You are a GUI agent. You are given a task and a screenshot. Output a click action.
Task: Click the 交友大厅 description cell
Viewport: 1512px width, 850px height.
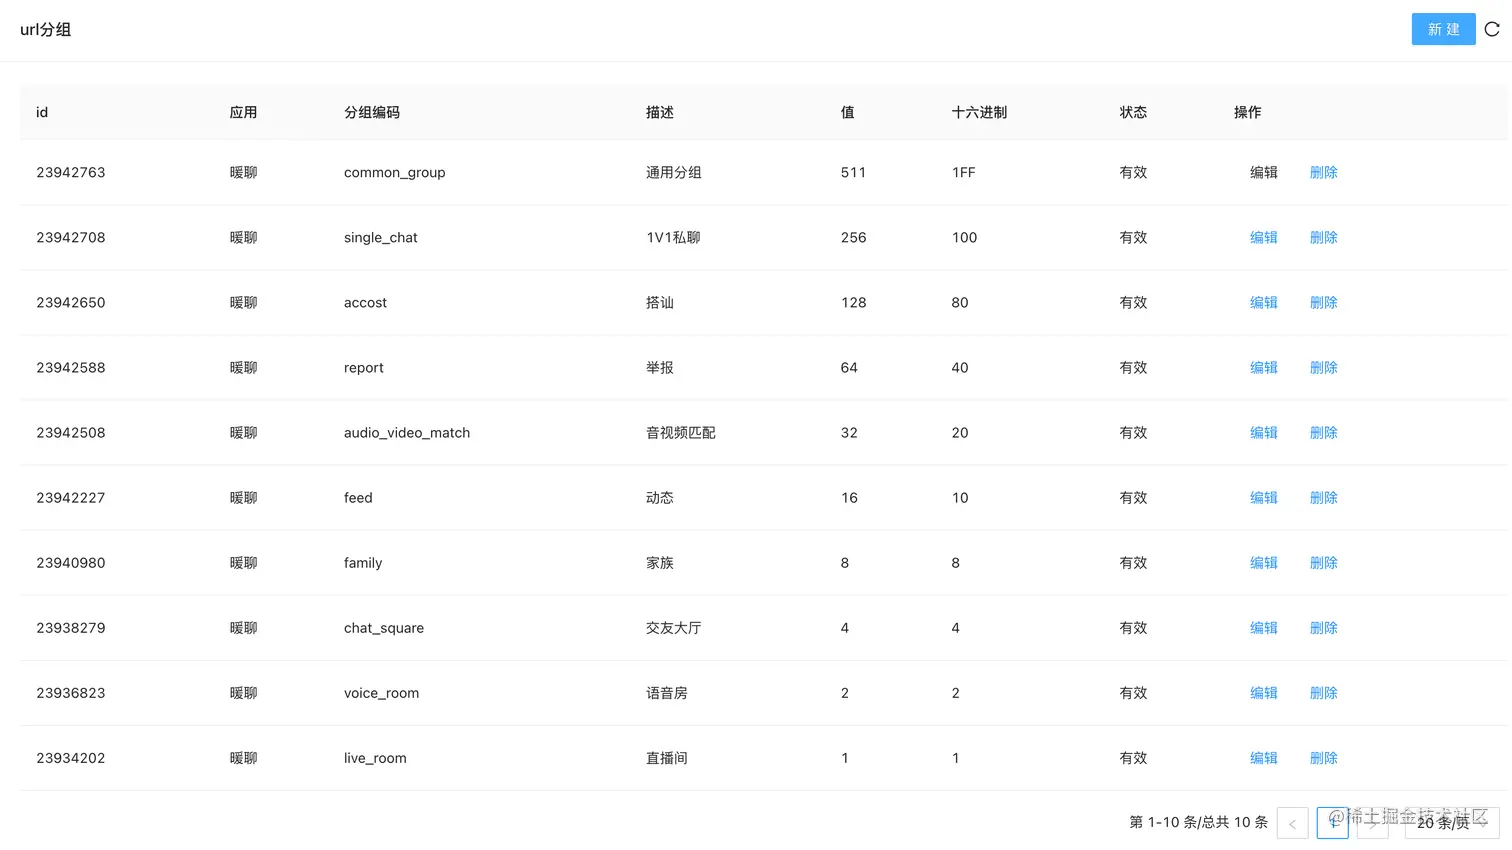pyautogui.click(x=674, y=627)
